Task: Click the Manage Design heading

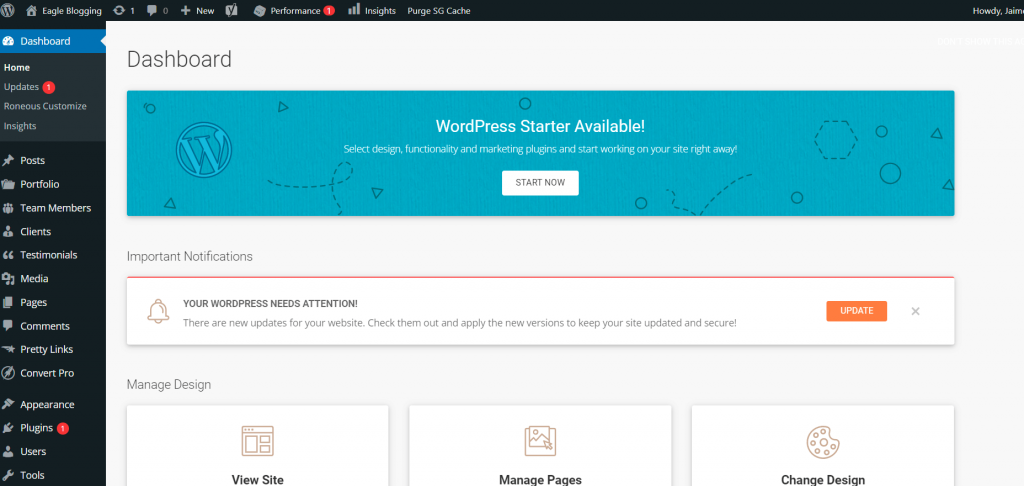Action: pyautogui.click(x=168, y=385)
